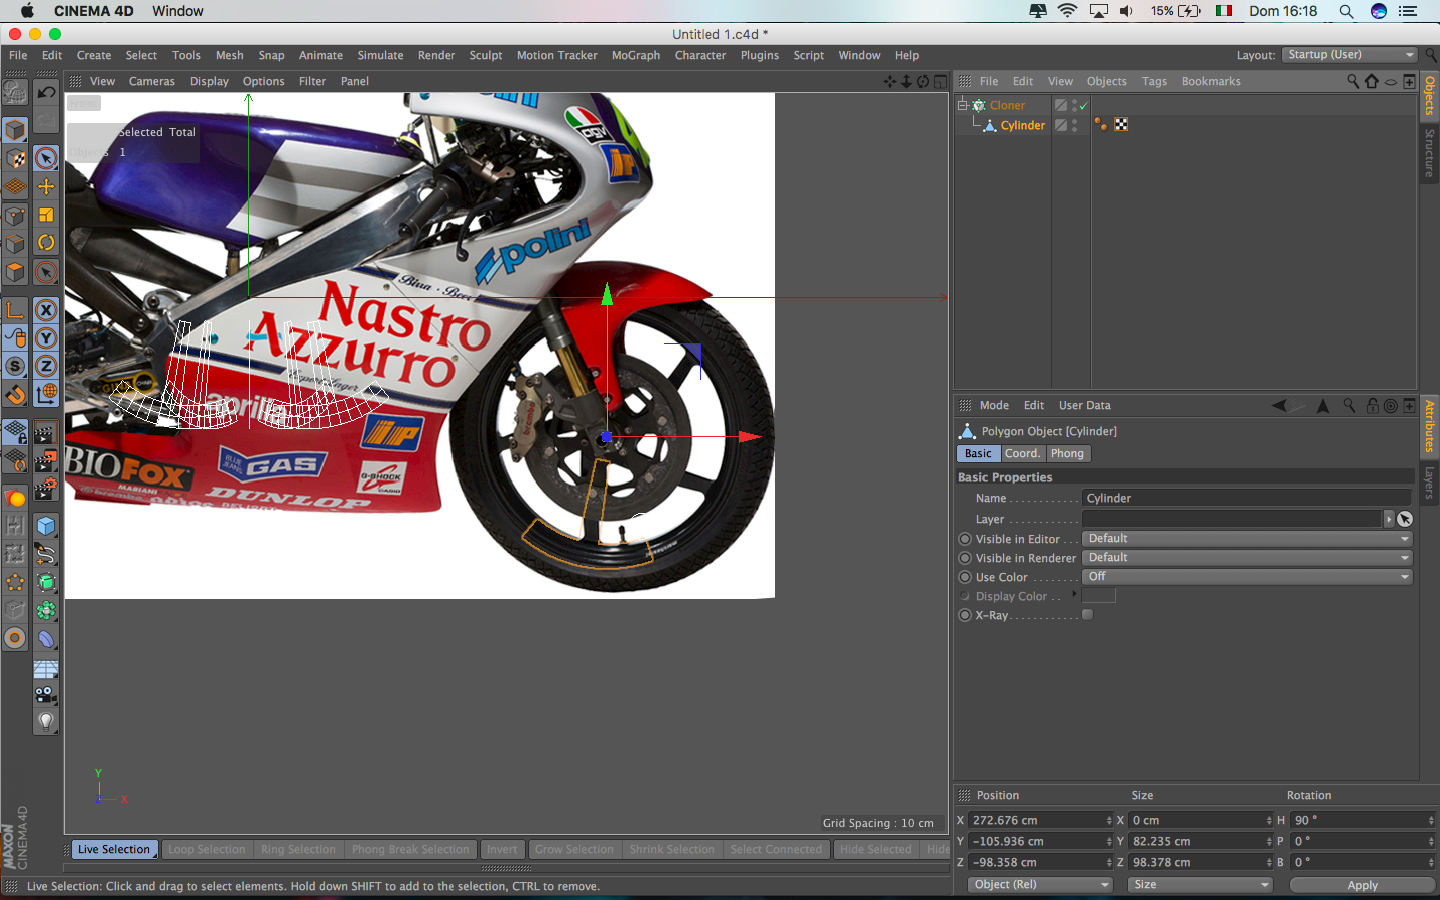Screen dimensions: 1440x900
Task: Switch to Phong tab
Action: pyautogui.click(x=1067, y=454)
